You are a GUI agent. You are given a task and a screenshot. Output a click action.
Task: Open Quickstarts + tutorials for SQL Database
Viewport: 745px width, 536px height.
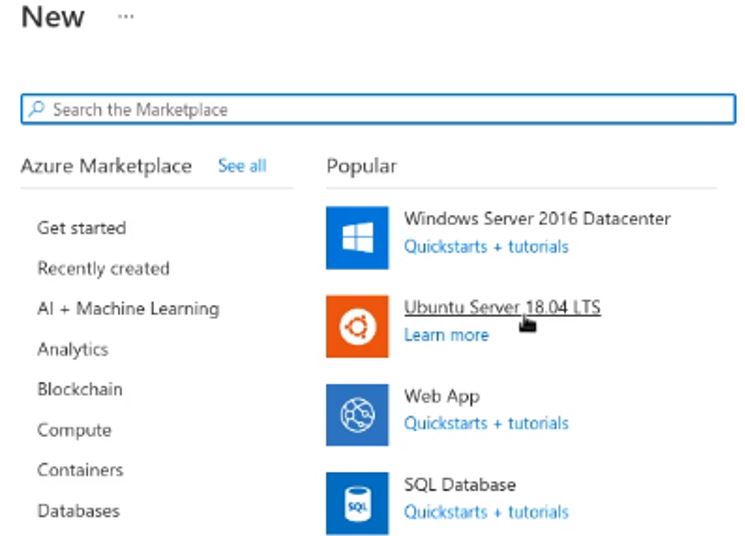(486, 512)
